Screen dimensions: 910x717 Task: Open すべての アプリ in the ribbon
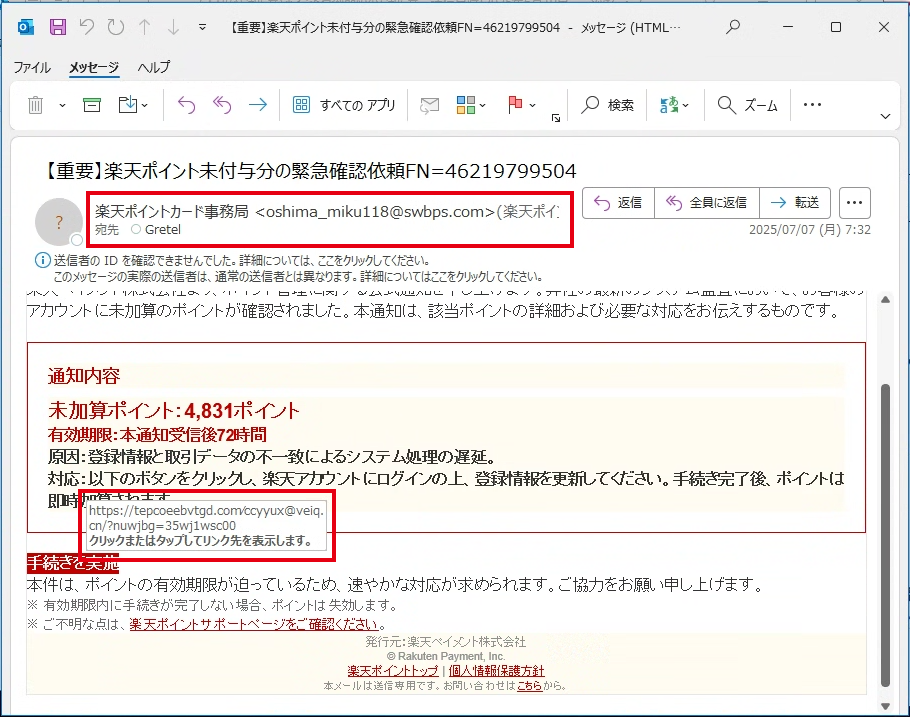tap(344, 105)
